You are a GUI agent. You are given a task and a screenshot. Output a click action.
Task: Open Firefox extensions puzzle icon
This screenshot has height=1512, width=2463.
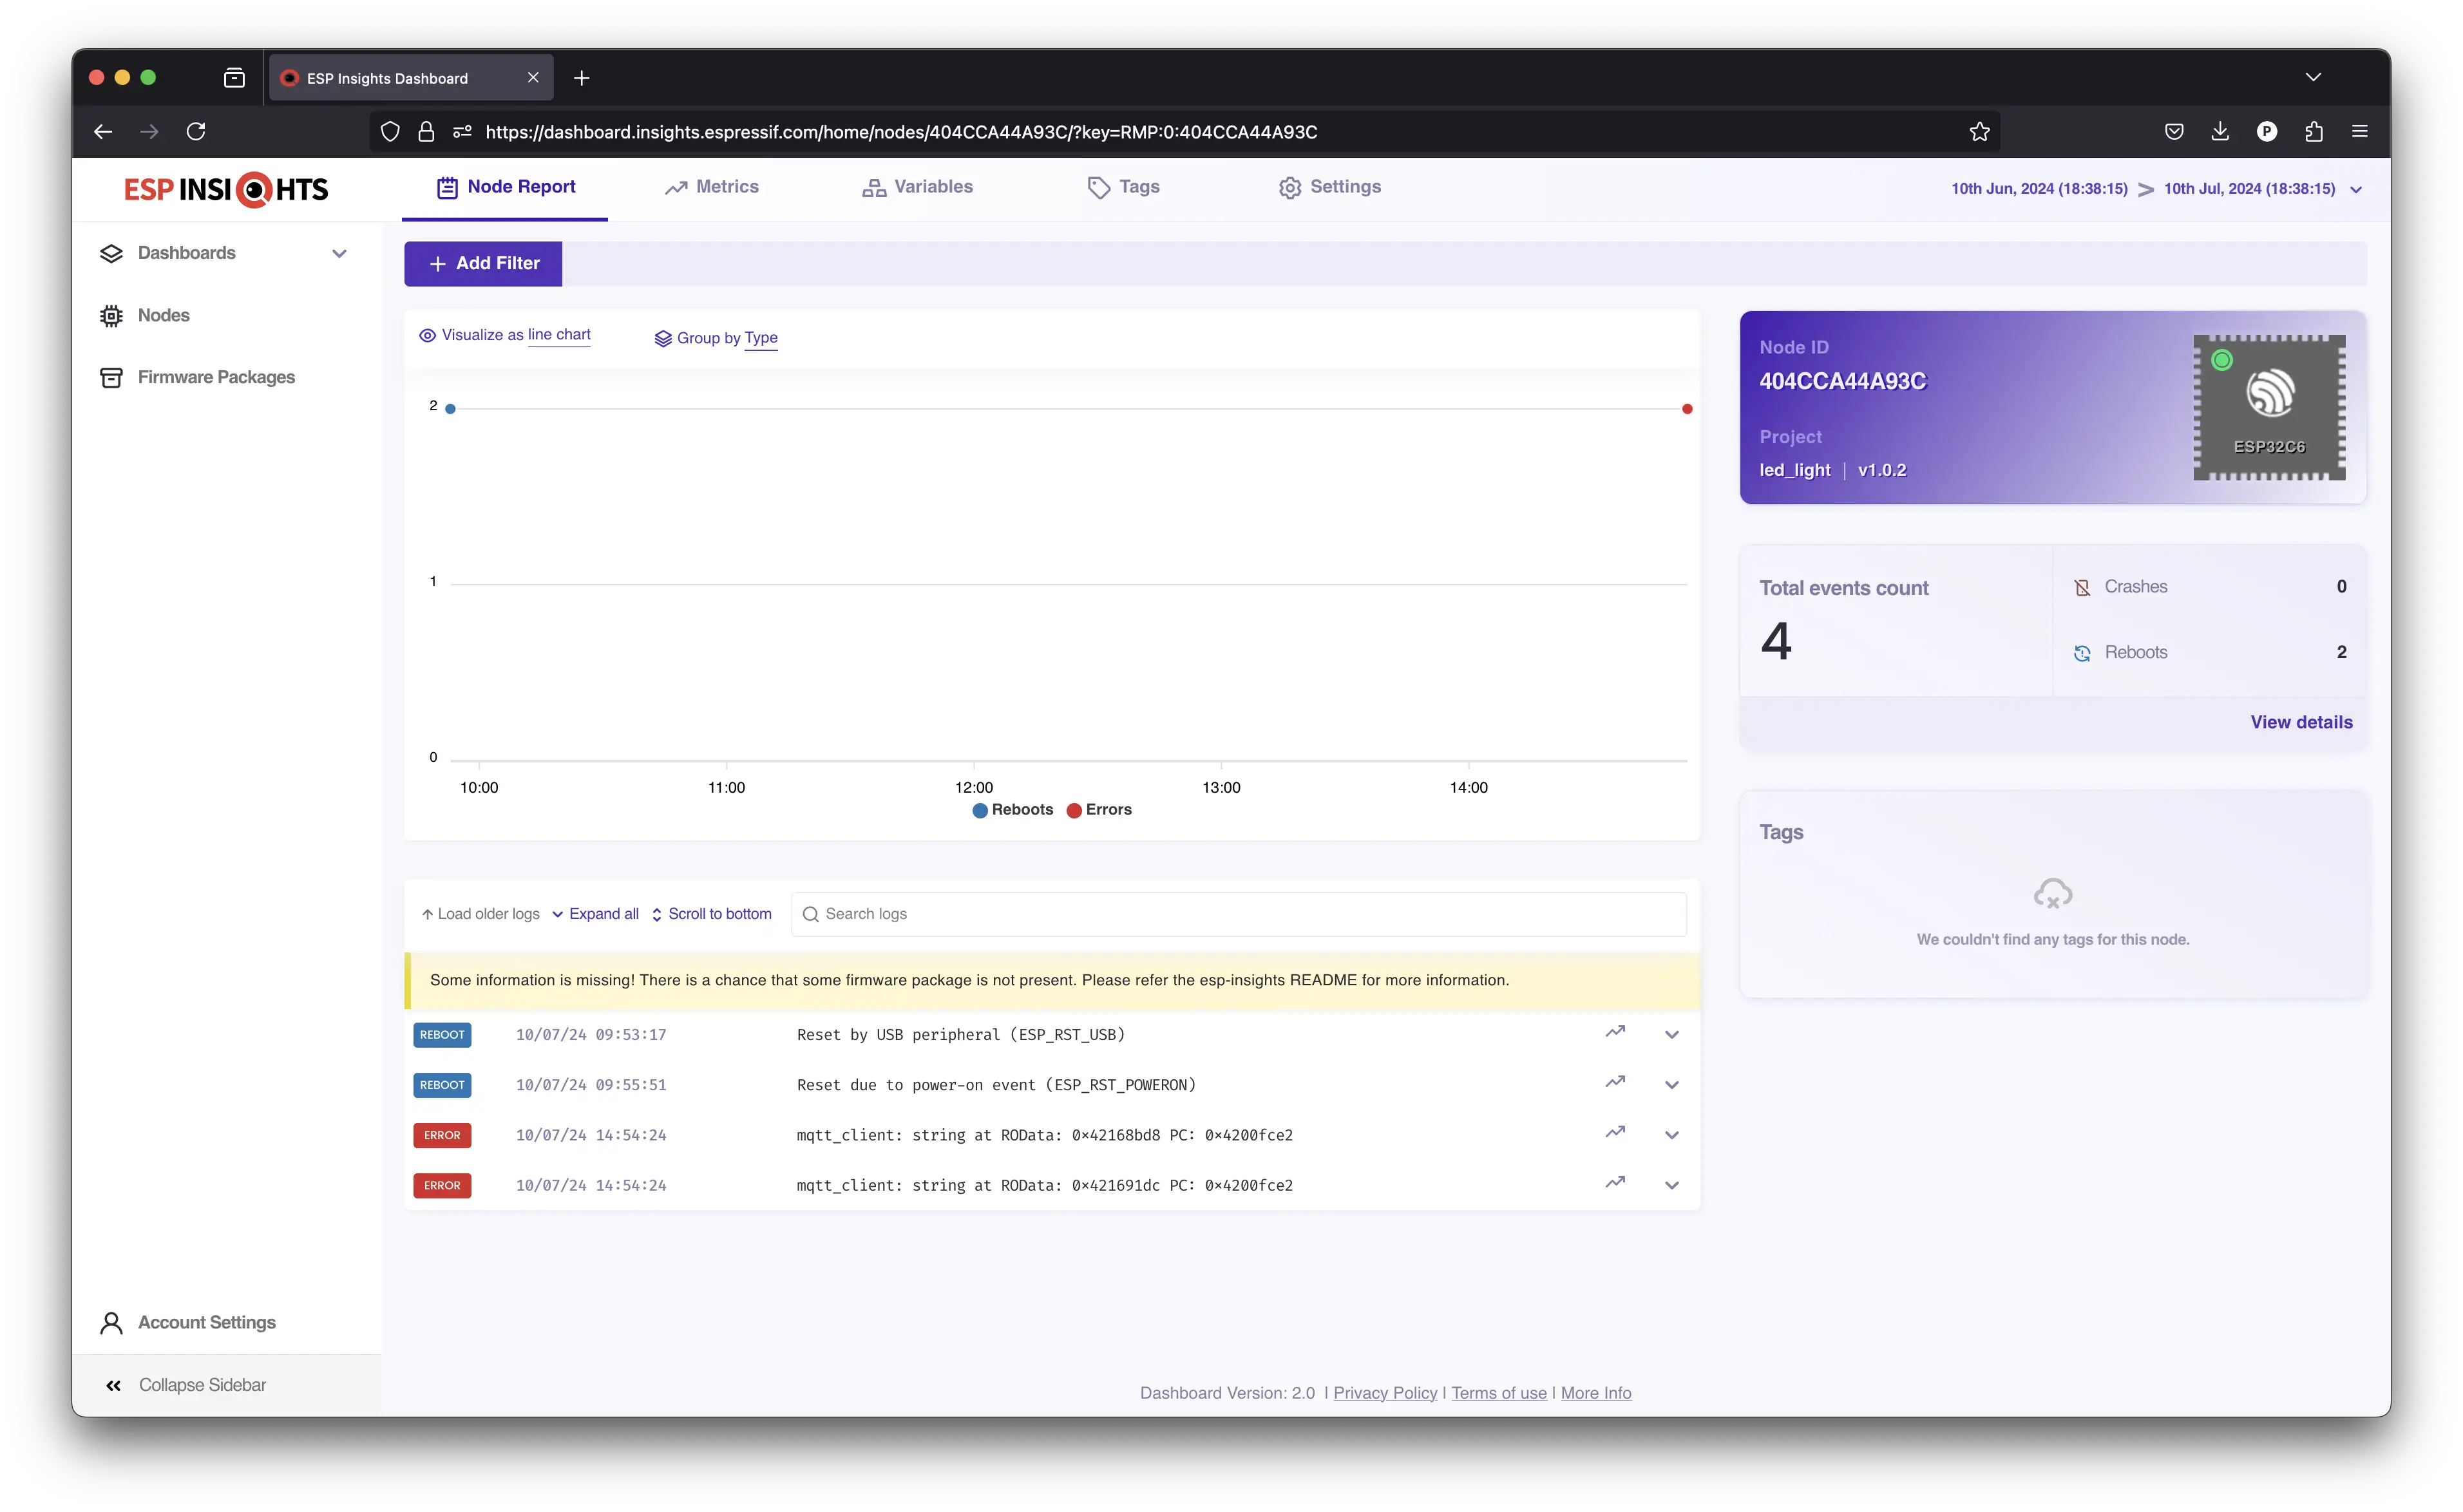(2313, 132)
